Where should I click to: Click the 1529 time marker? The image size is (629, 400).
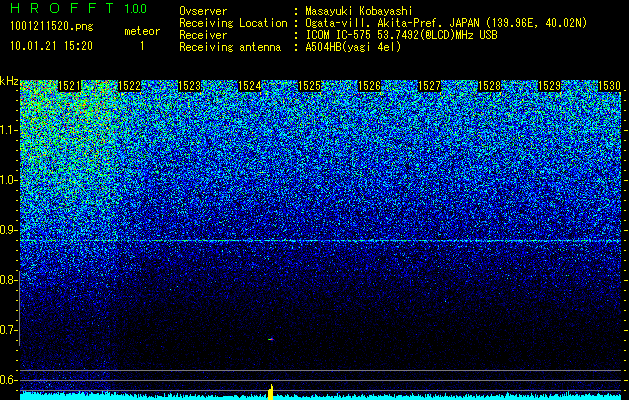549,86
